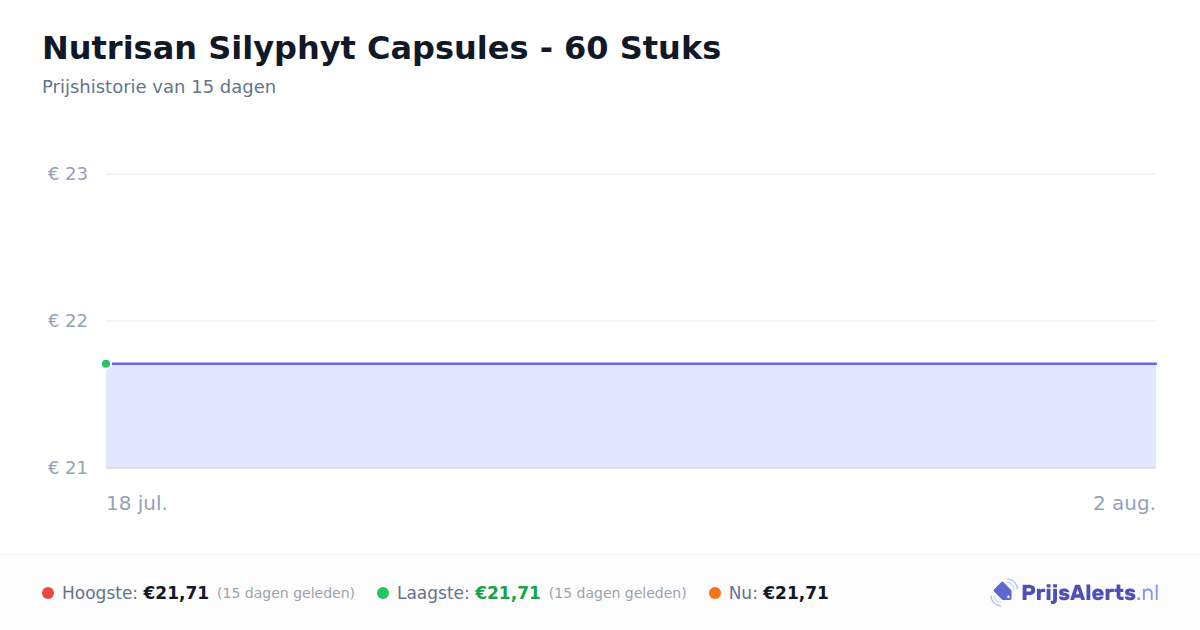
Task: Click the PrijsAlerts tag logo icon
Action: [x=1003, y=593]
